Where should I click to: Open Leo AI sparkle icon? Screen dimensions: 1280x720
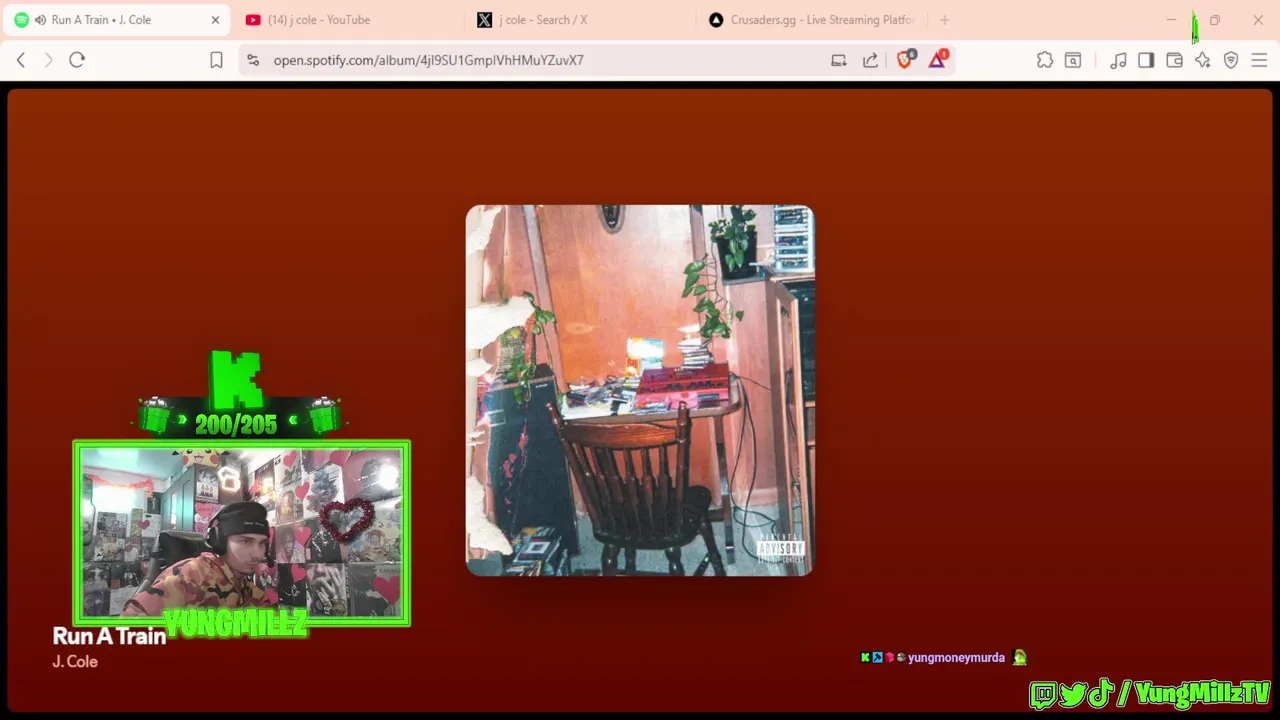tap(1203, 60)
